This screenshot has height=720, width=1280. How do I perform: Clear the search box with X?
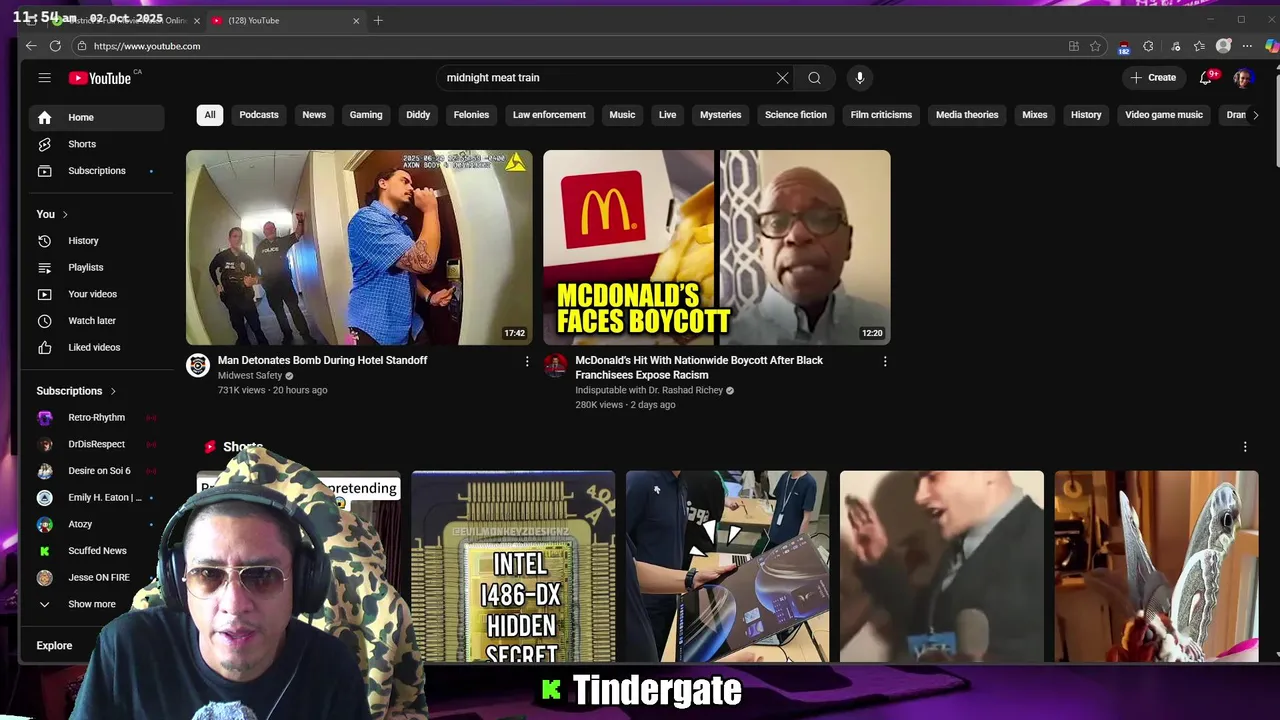(x=782, y=78)
